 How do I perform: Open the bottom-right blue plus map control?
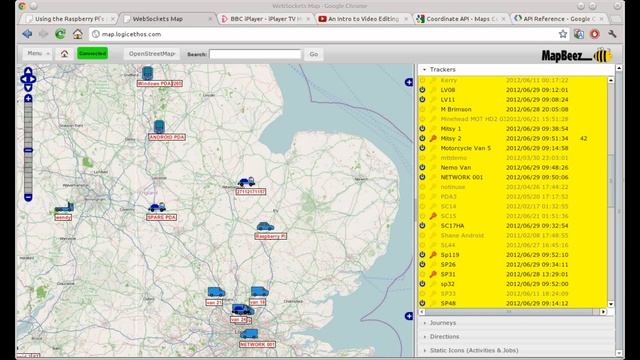[409, 316]
